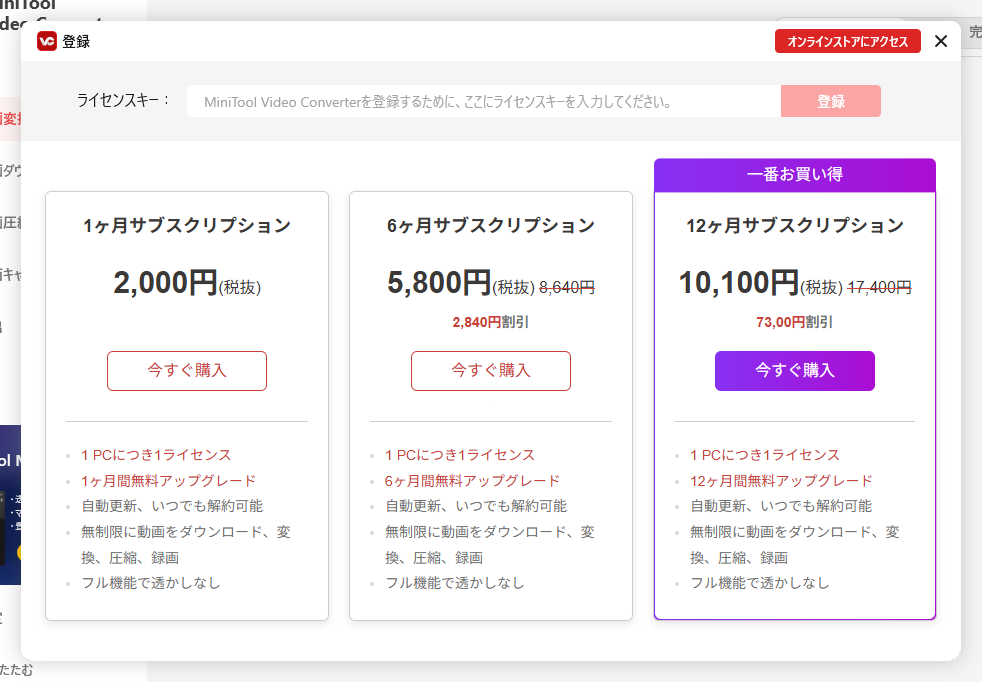982x682 pixels.
Task: Click the 5,800円 price
Action: tap(439, 282)
